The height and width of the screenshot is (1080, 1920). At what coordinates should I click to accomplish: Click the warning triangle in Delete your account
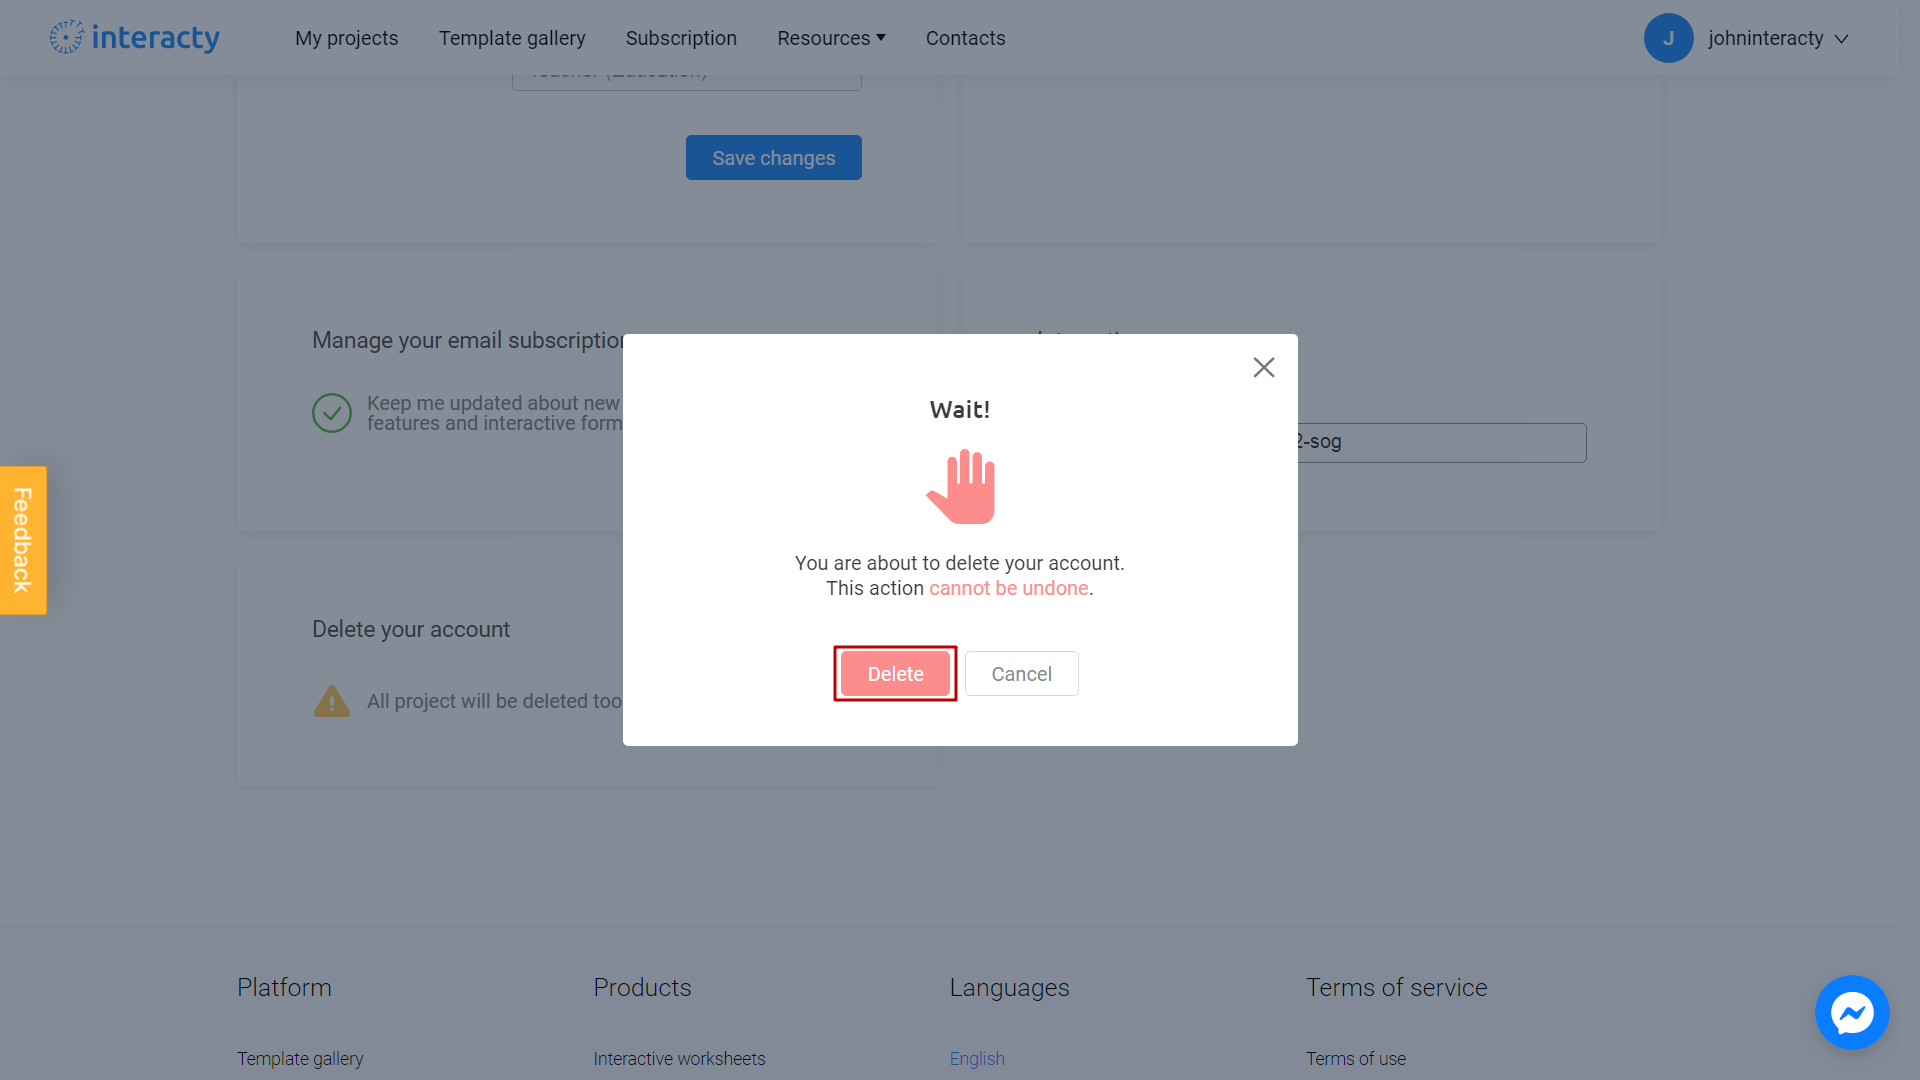coord(331,701)
